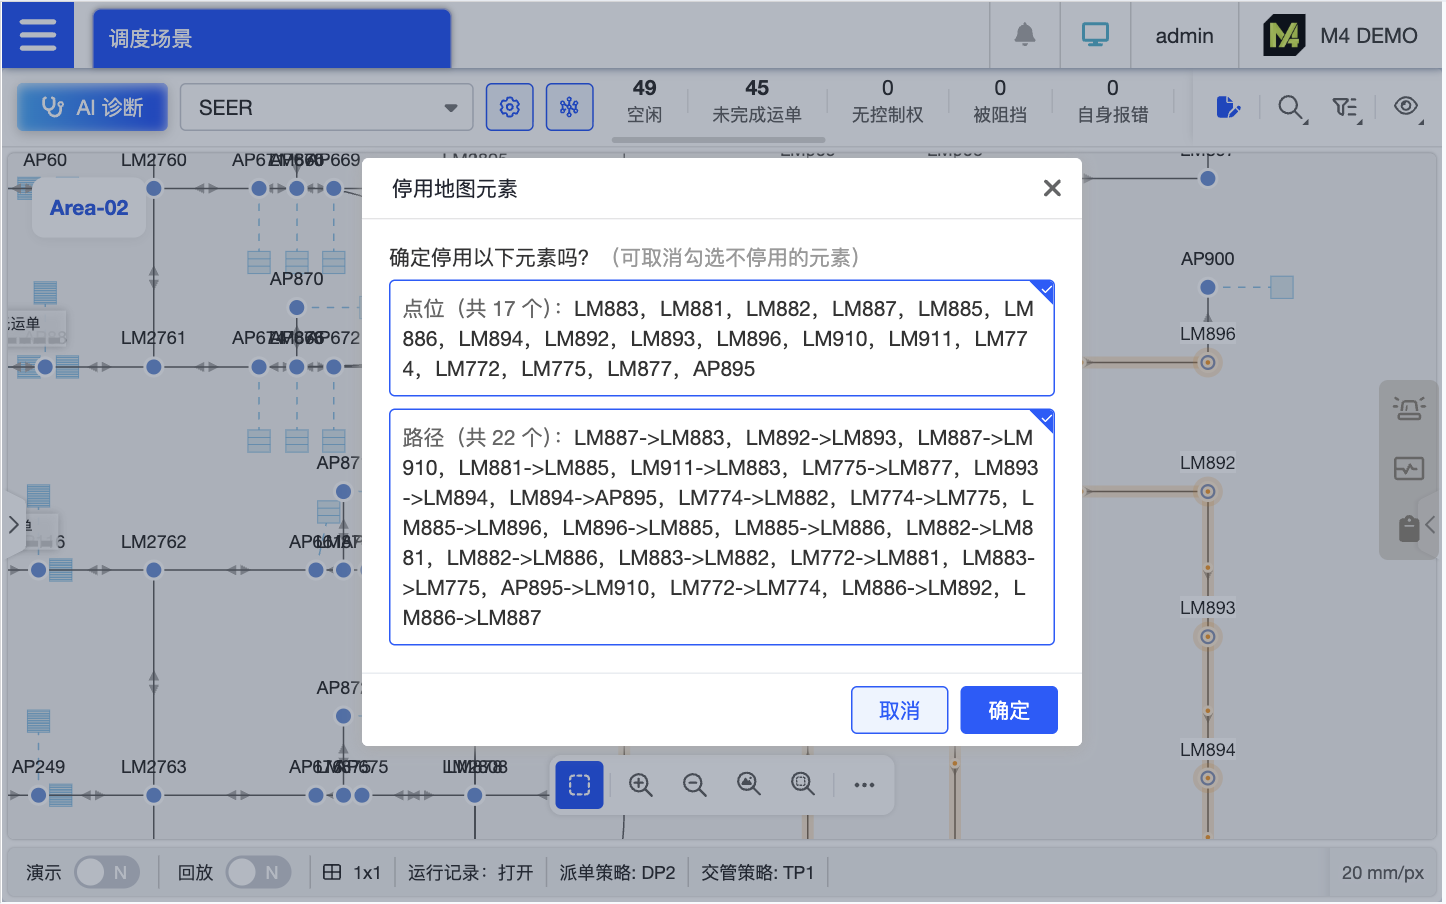This screenshot has height=904, width=1446.
Task: Open the alarm panel on the right sidebar
Action: (1409, 407)
